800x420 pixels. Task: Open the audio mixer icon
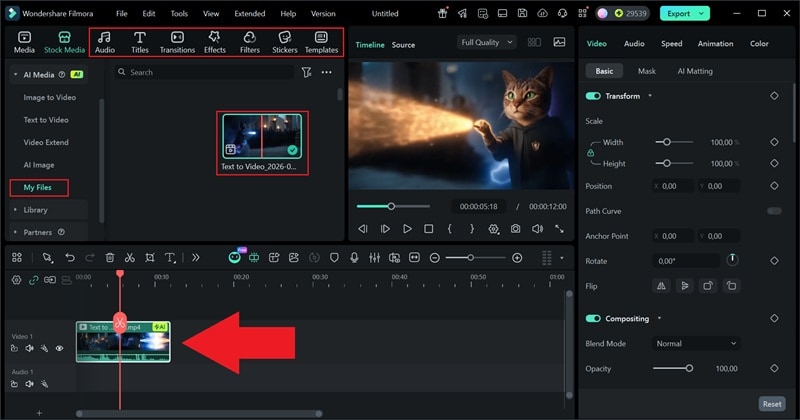pyautogui.click(x=374, y=258)
